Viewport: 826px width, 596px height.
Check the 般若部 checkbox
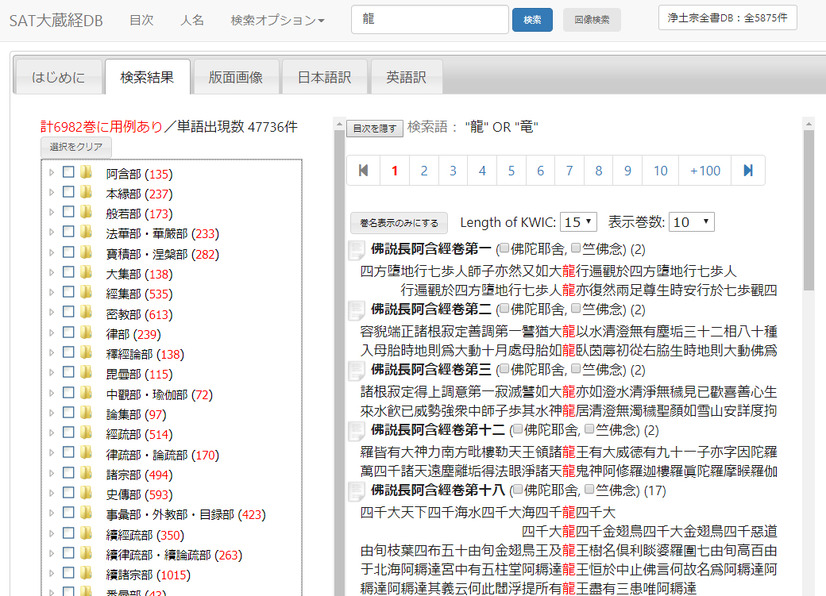coord(69,213)
